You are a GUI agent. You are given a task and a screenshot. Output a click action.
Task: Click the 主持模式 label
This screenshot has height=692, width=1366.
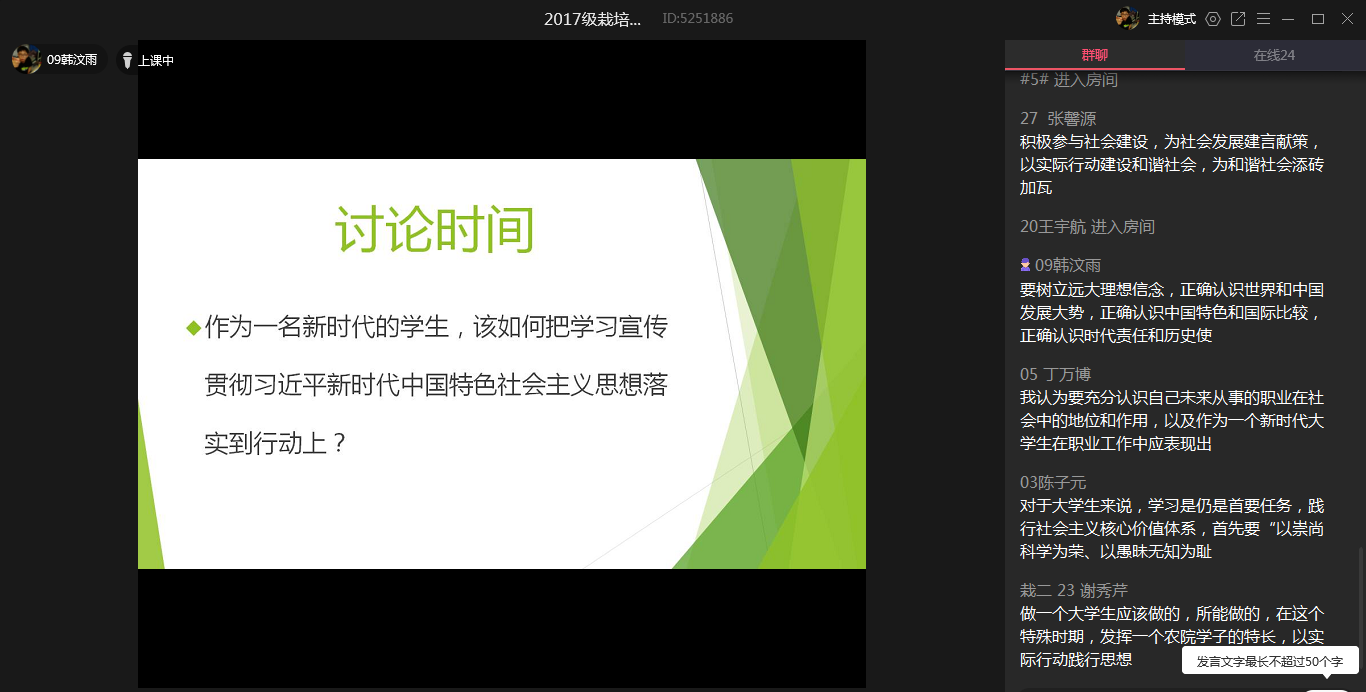(x=1171, y=19)
